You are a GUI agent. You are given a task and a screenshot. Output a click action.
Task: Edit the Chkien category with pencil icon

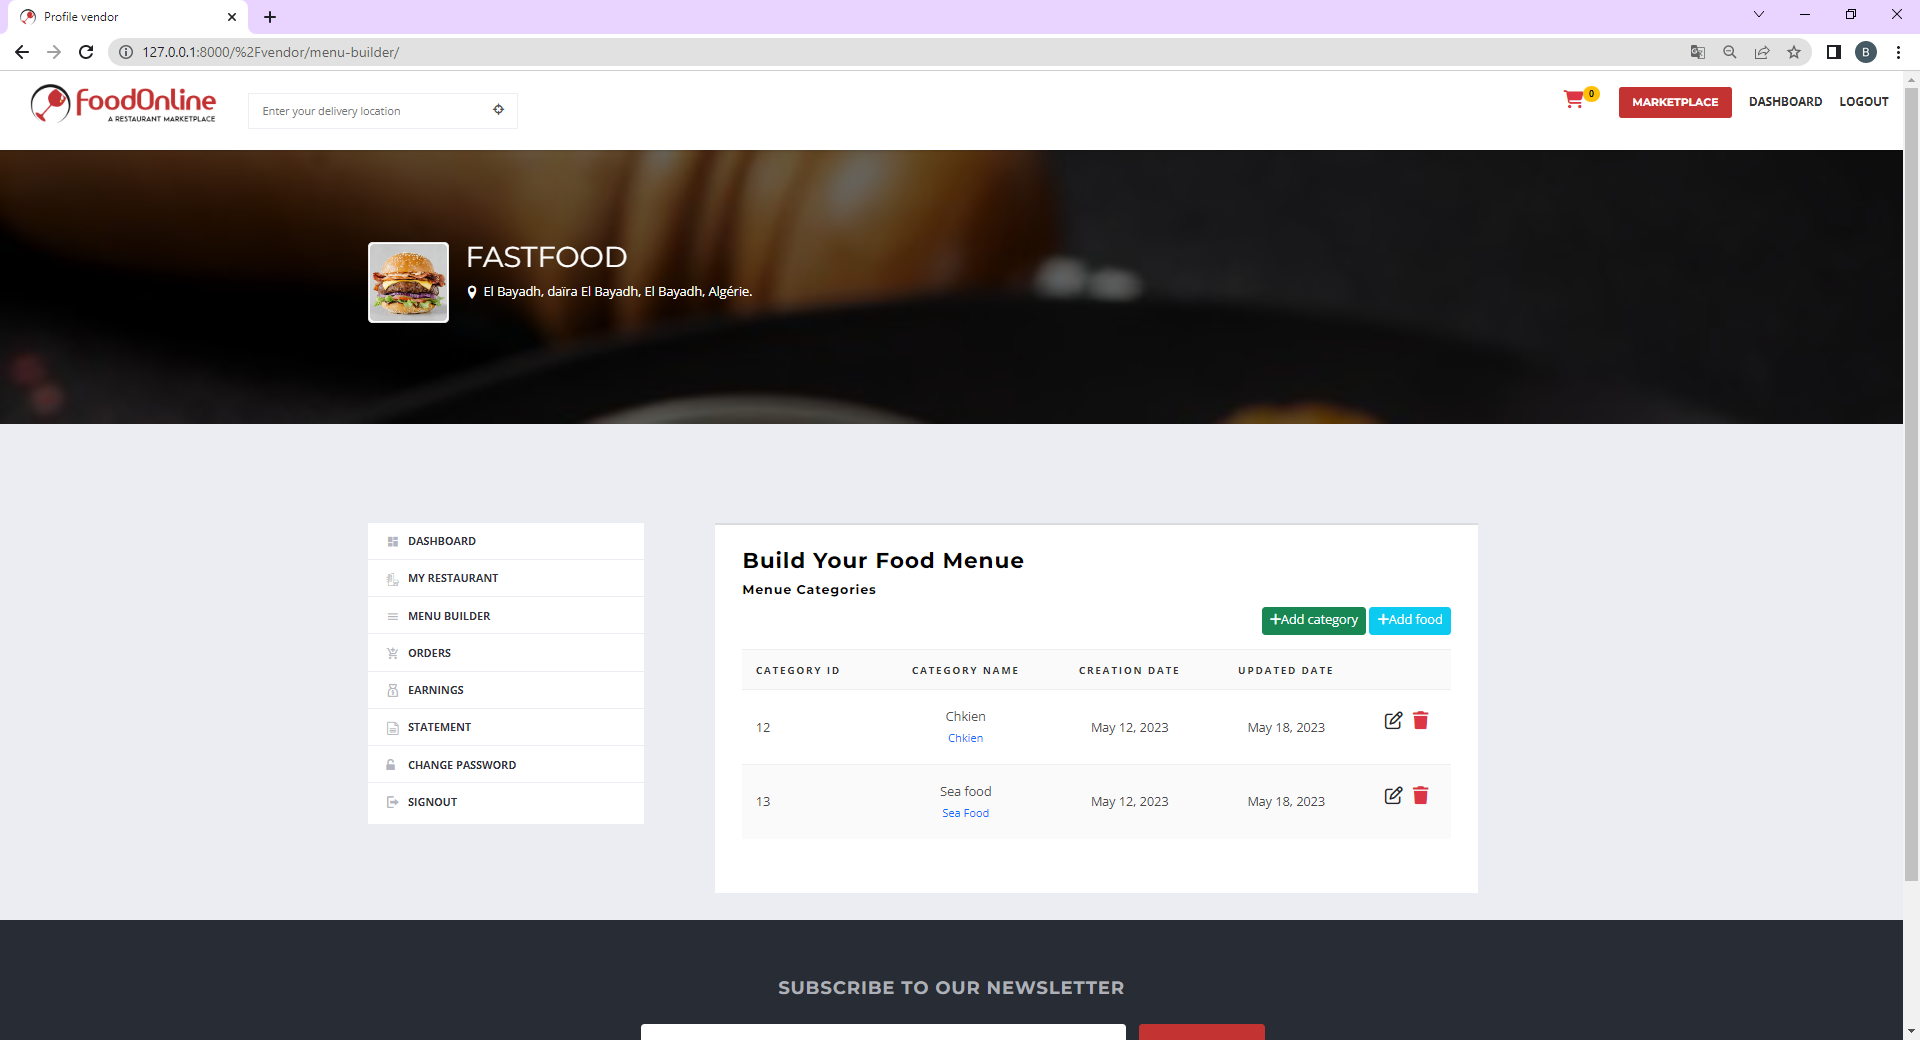1393,721
